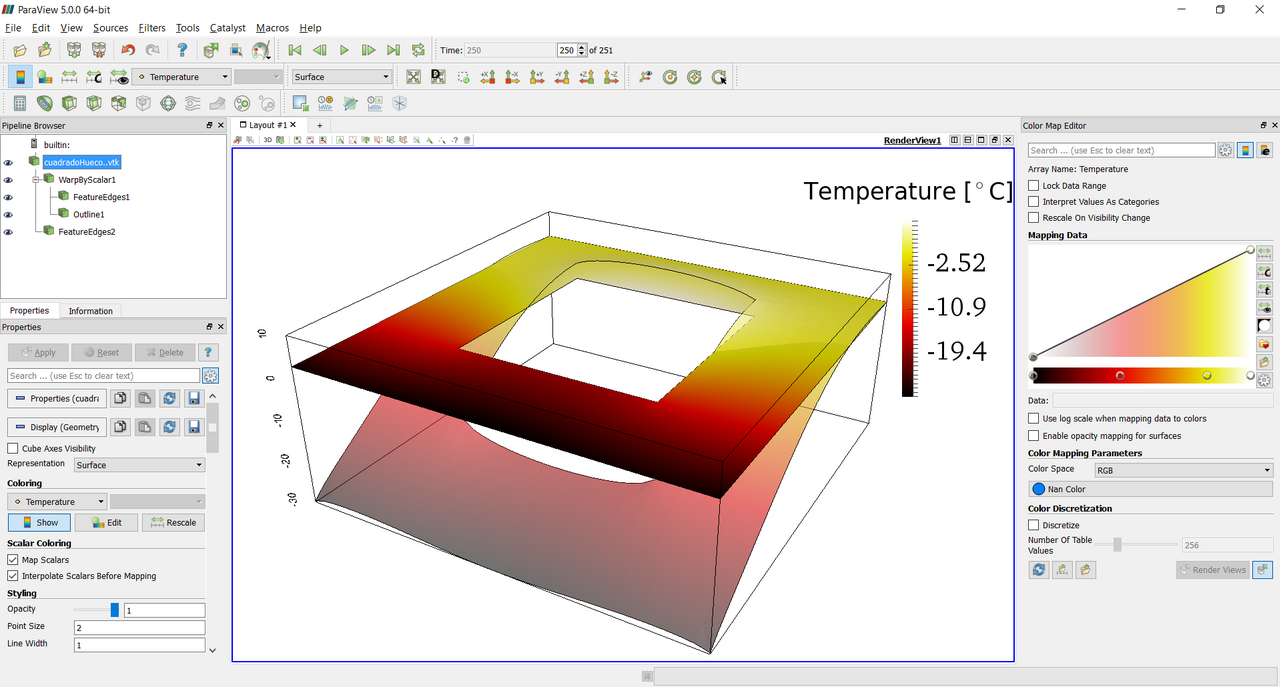The image size is (1280, 687).
Task: Click the Undo icon in toolbar
Action: [128, 50]
